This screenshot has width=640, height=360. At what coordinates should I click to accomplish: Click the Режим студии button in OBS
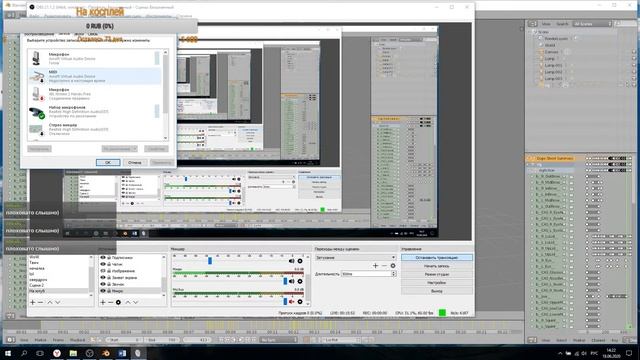[x=436, y=274]
